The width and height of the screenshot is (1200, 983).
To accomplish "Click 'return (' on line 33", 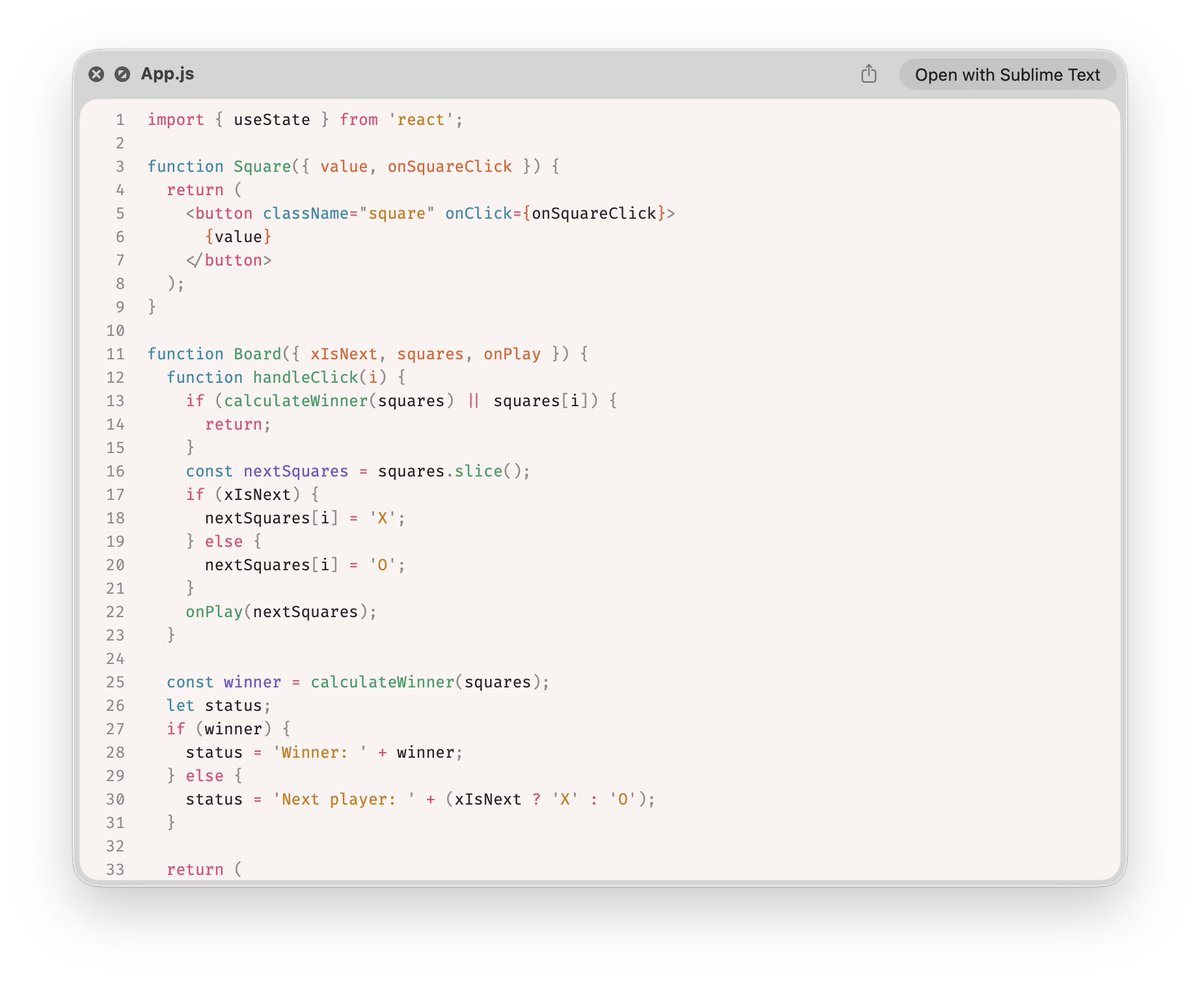I will (205, 869).
